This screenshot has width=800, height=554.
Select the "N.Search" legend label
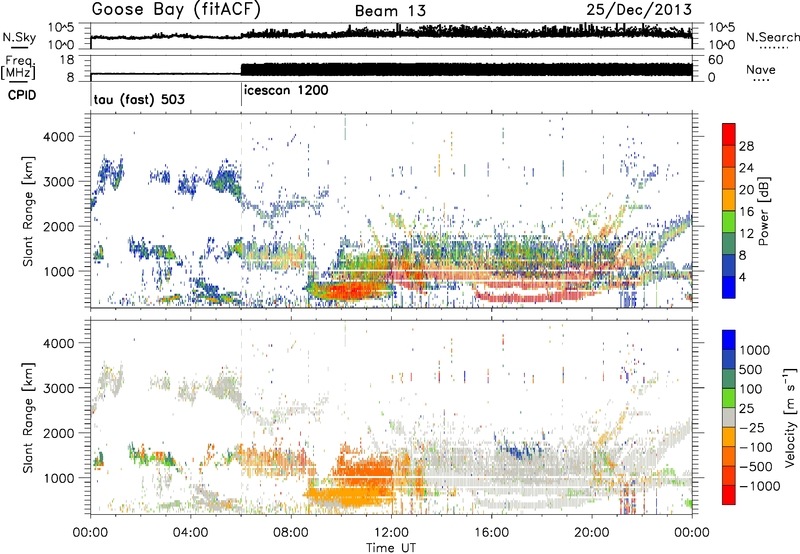[773, 37]
